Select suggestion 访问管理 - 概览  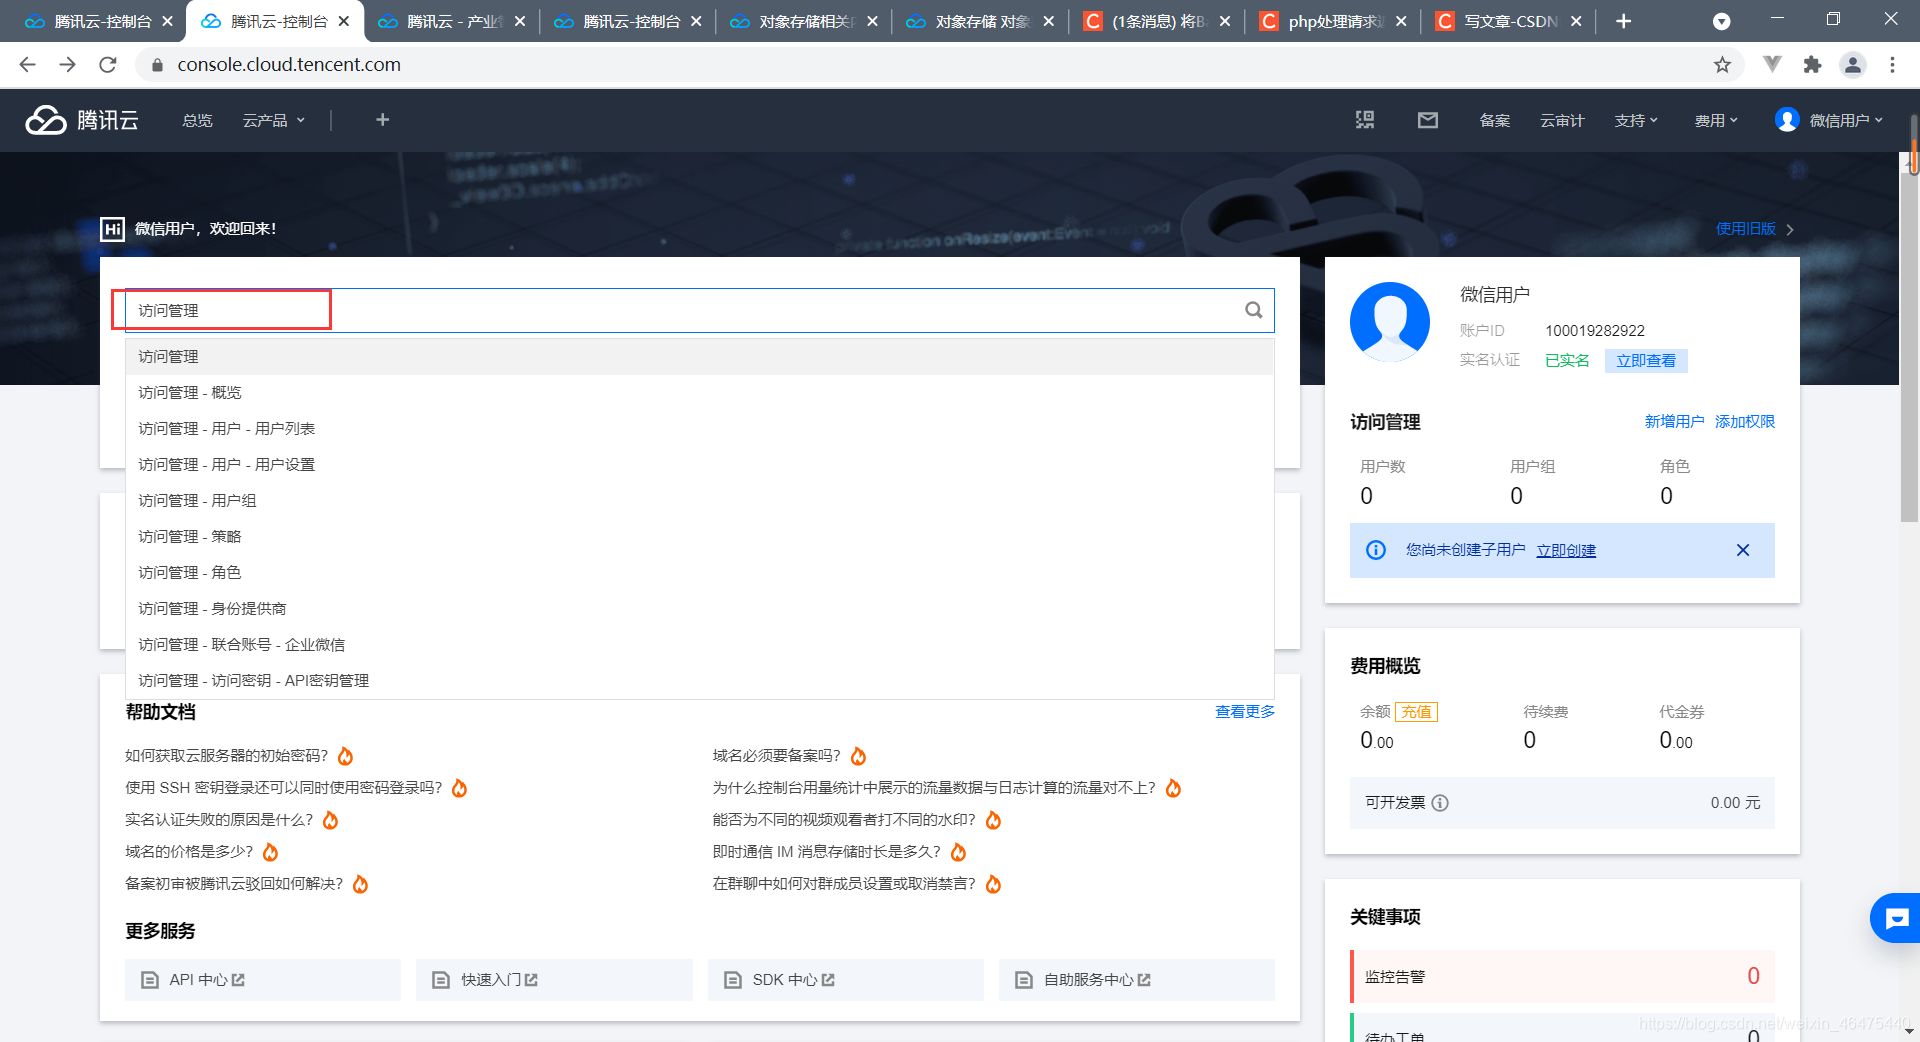tap(700, 393)
